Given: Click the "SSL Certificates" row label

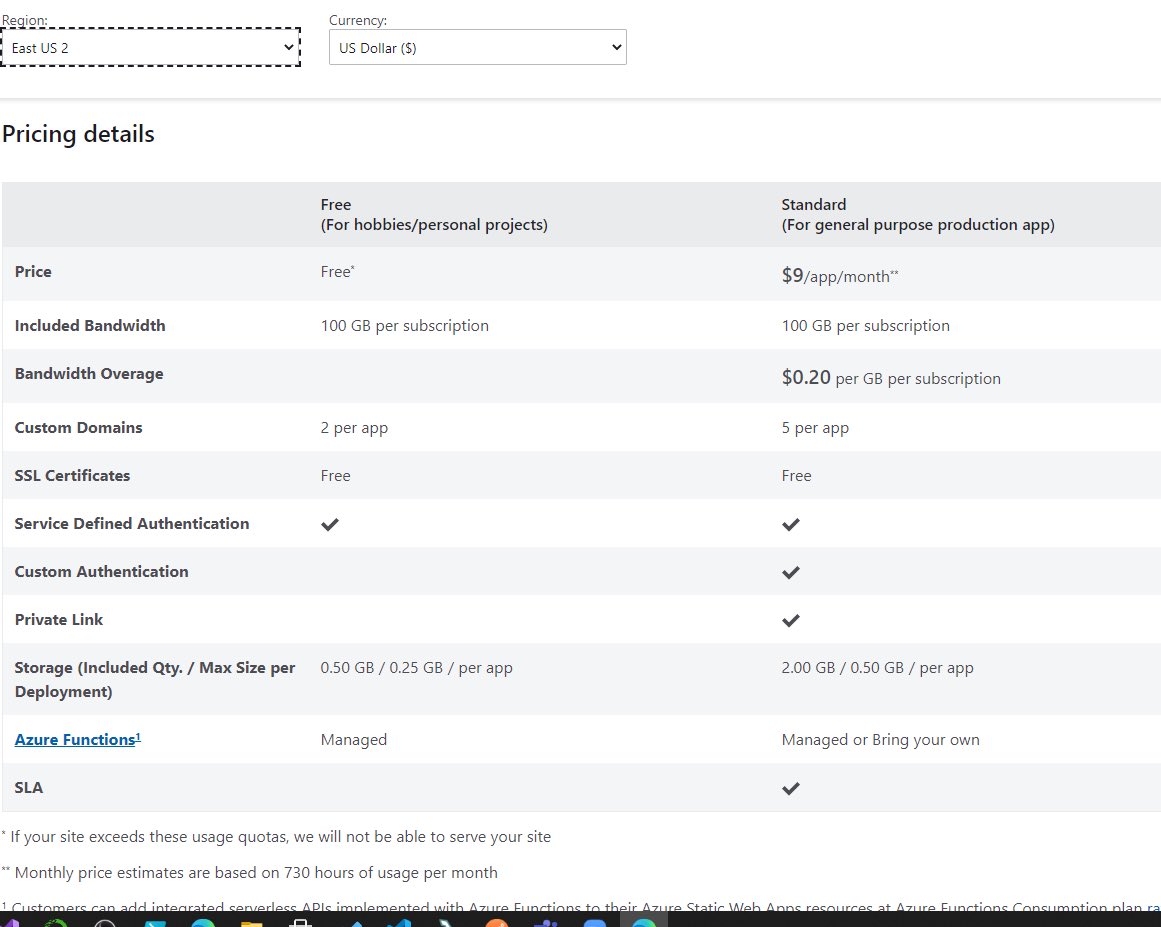Looking at the screenshot, I should tap(73, 475).
